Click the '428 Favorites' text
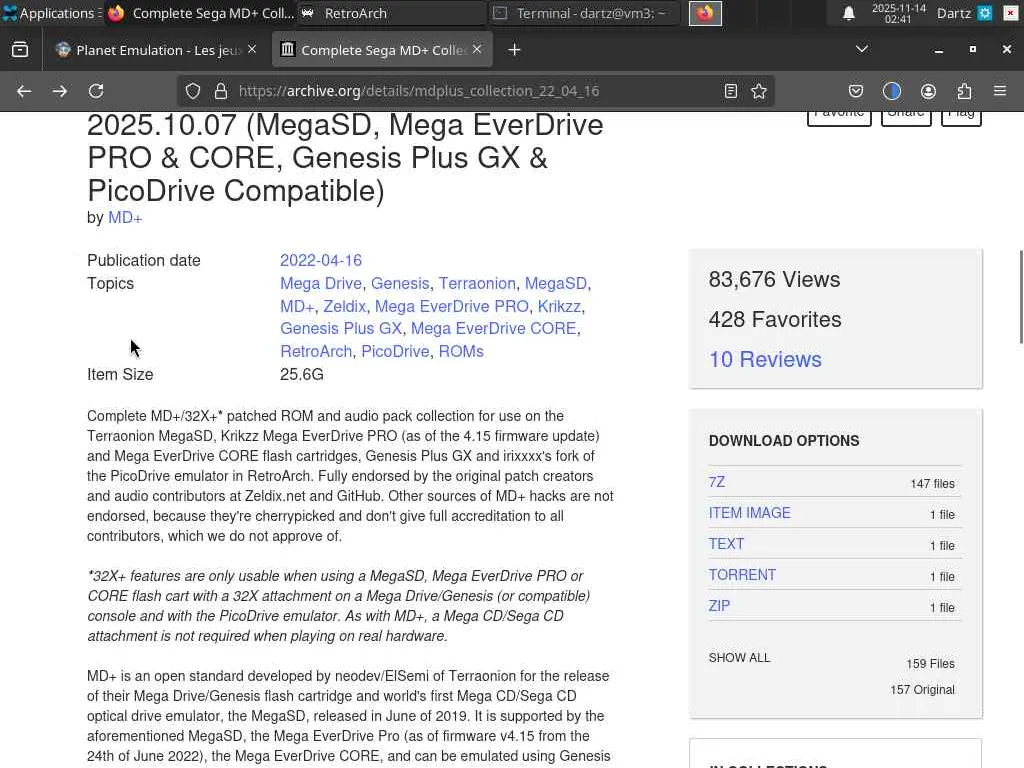The width and height of the screenshot is (1024, 768). point(775,320)
